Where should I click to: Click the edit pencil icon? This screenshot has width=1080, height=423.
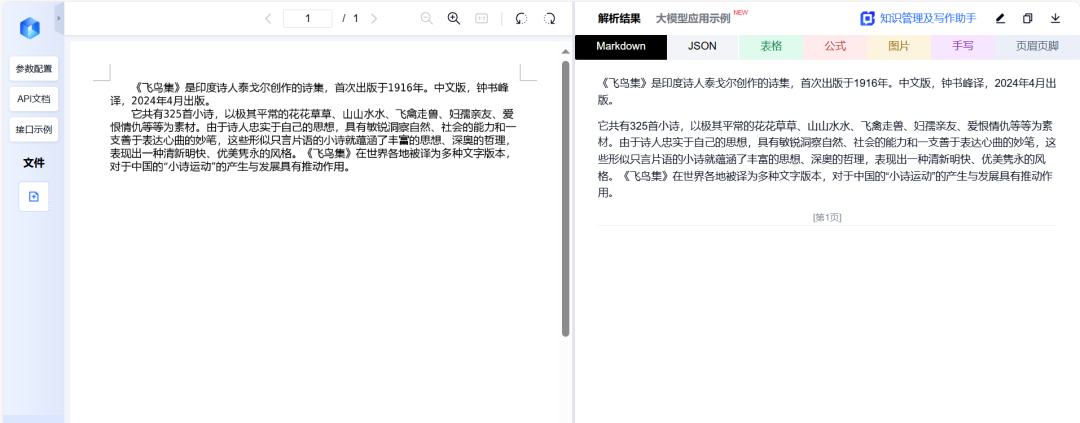(1001, 19)
